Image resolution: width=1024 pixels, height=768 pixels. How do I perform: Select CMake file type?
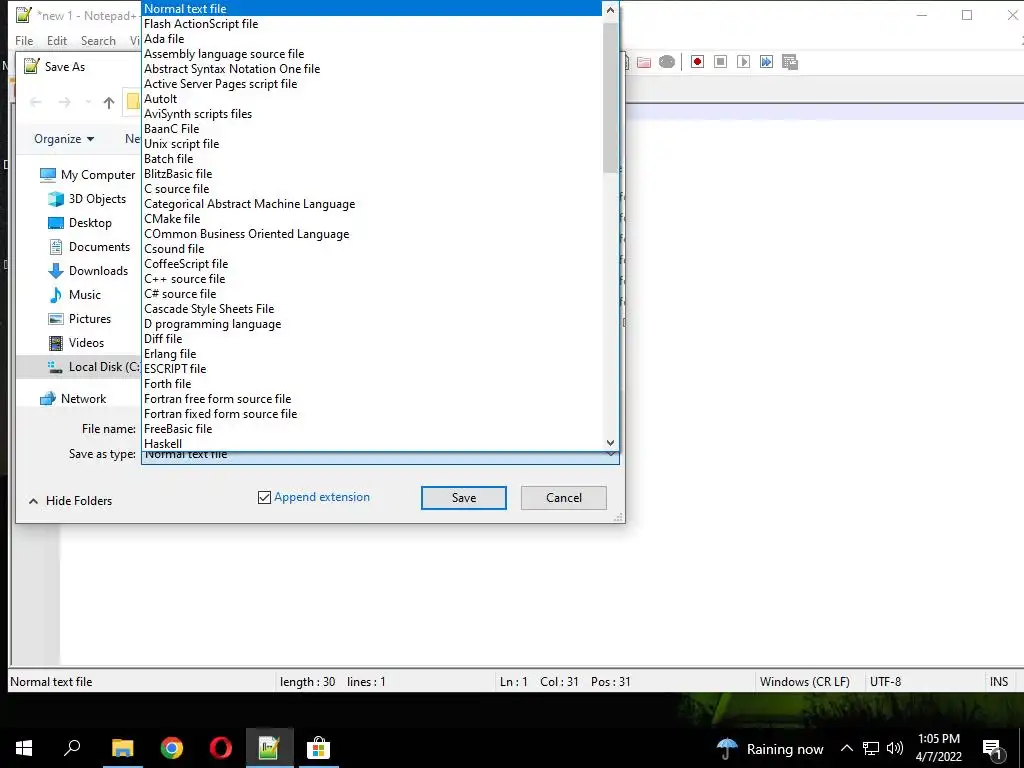pos(372,219)
